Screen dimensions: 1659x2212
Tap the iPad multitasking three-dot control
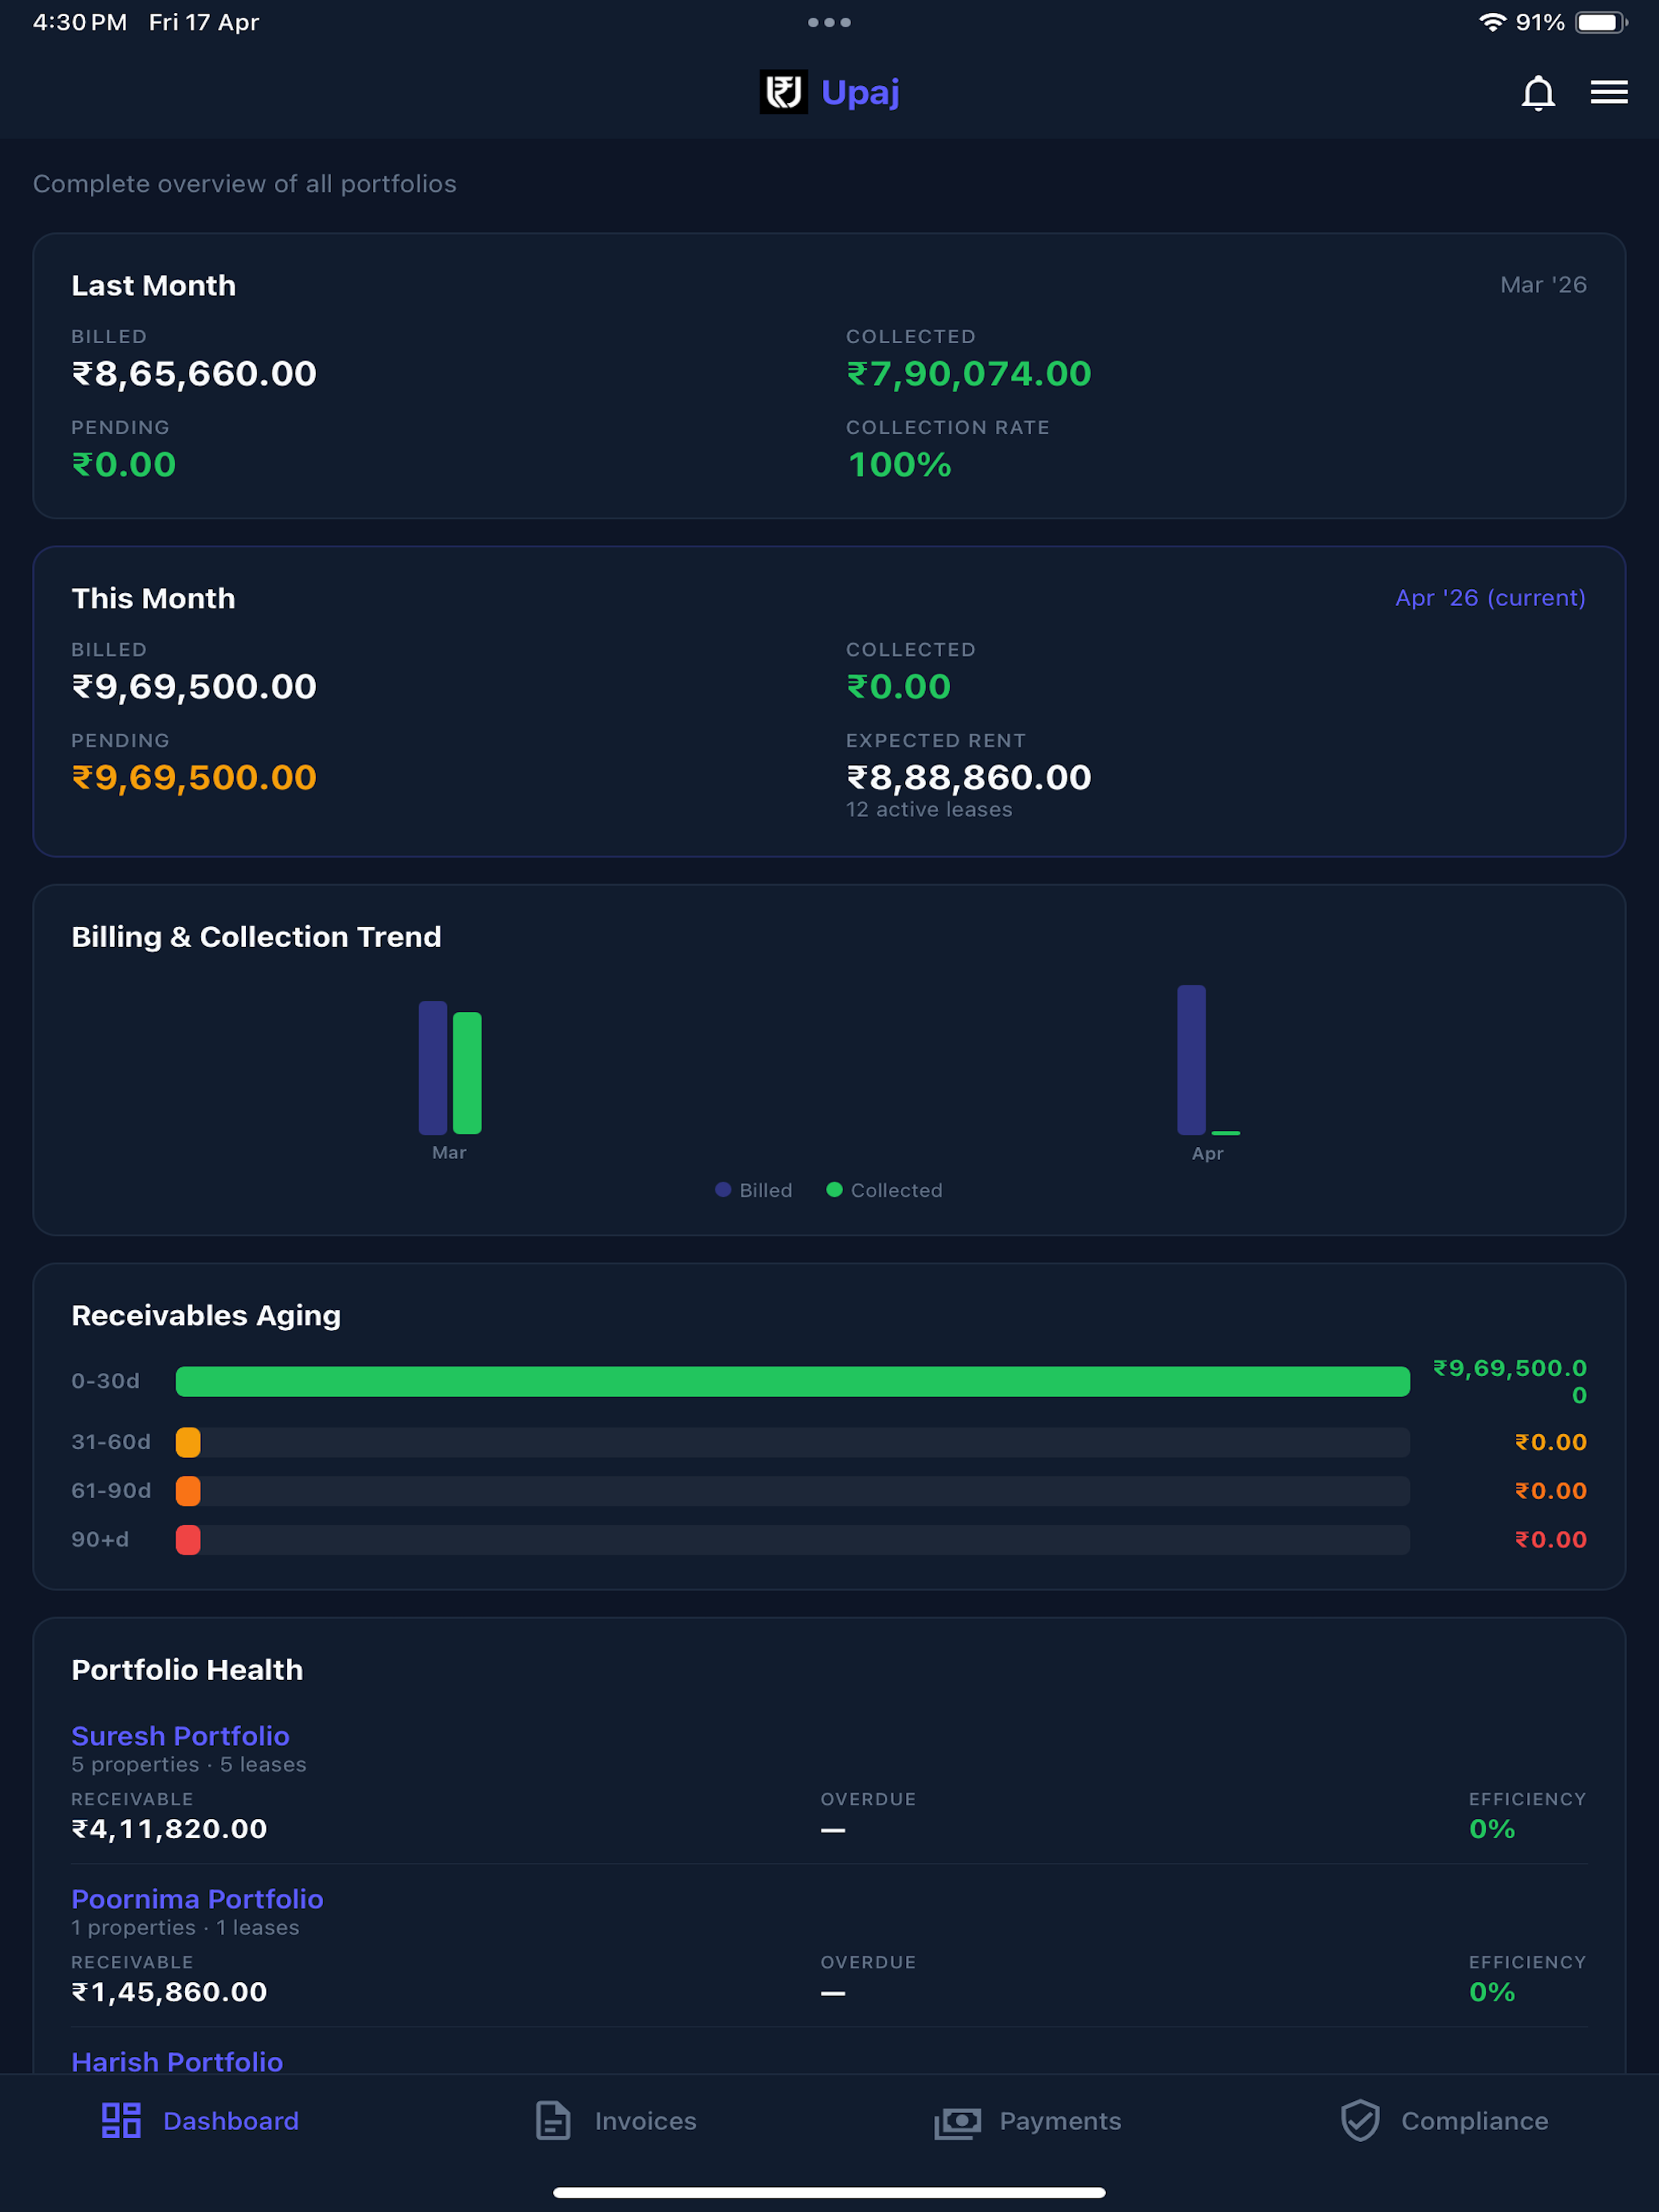pyautogui.click(x=829, y=22)
